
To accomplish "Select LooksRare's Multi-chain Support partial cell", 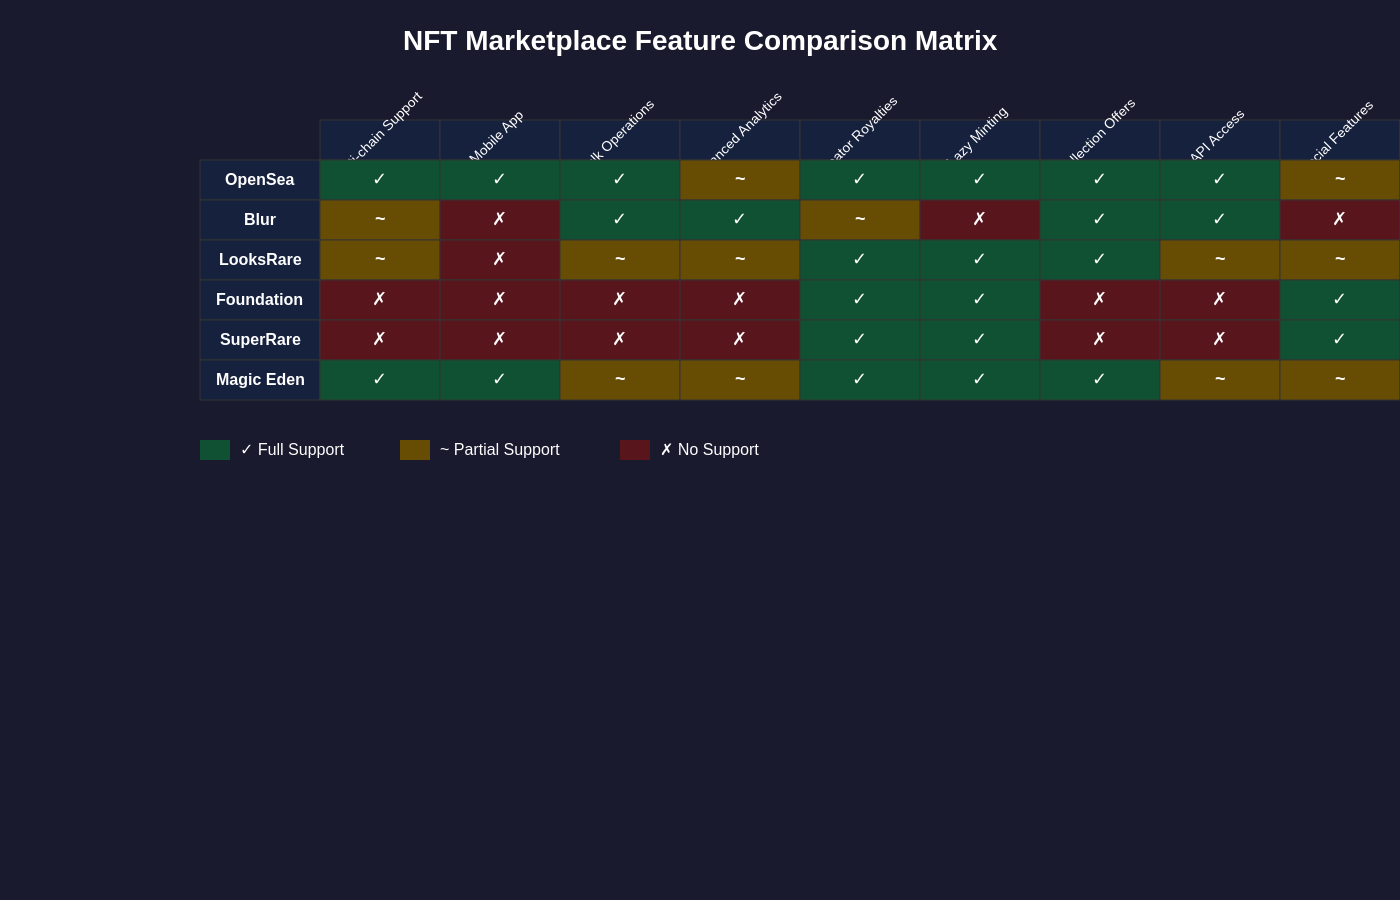I will click(x=380, y=260).
